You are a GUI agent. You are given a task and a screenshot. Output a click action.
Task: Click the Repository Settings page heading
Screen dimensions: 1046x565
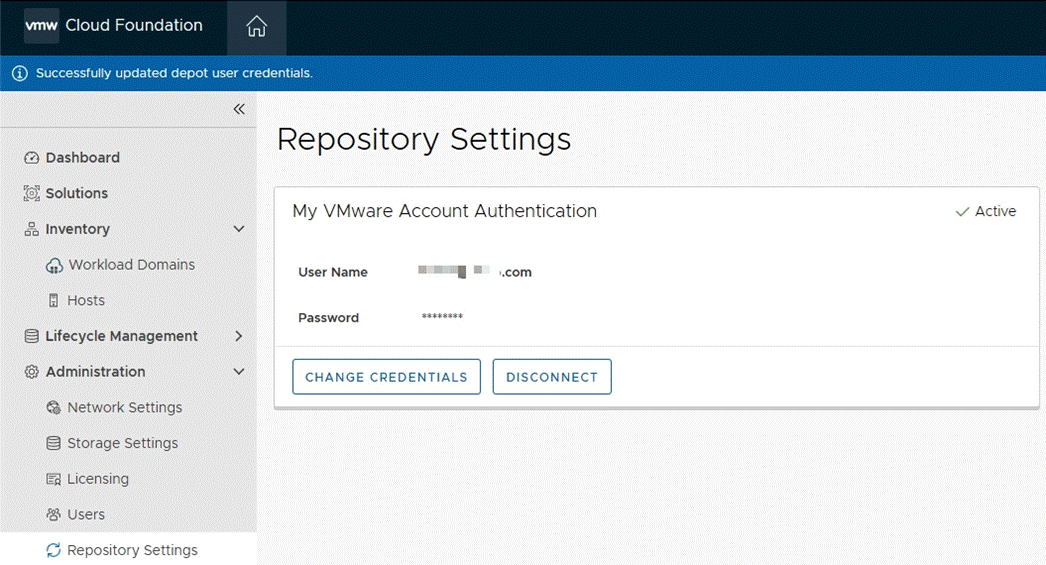(x=424, y=139)
